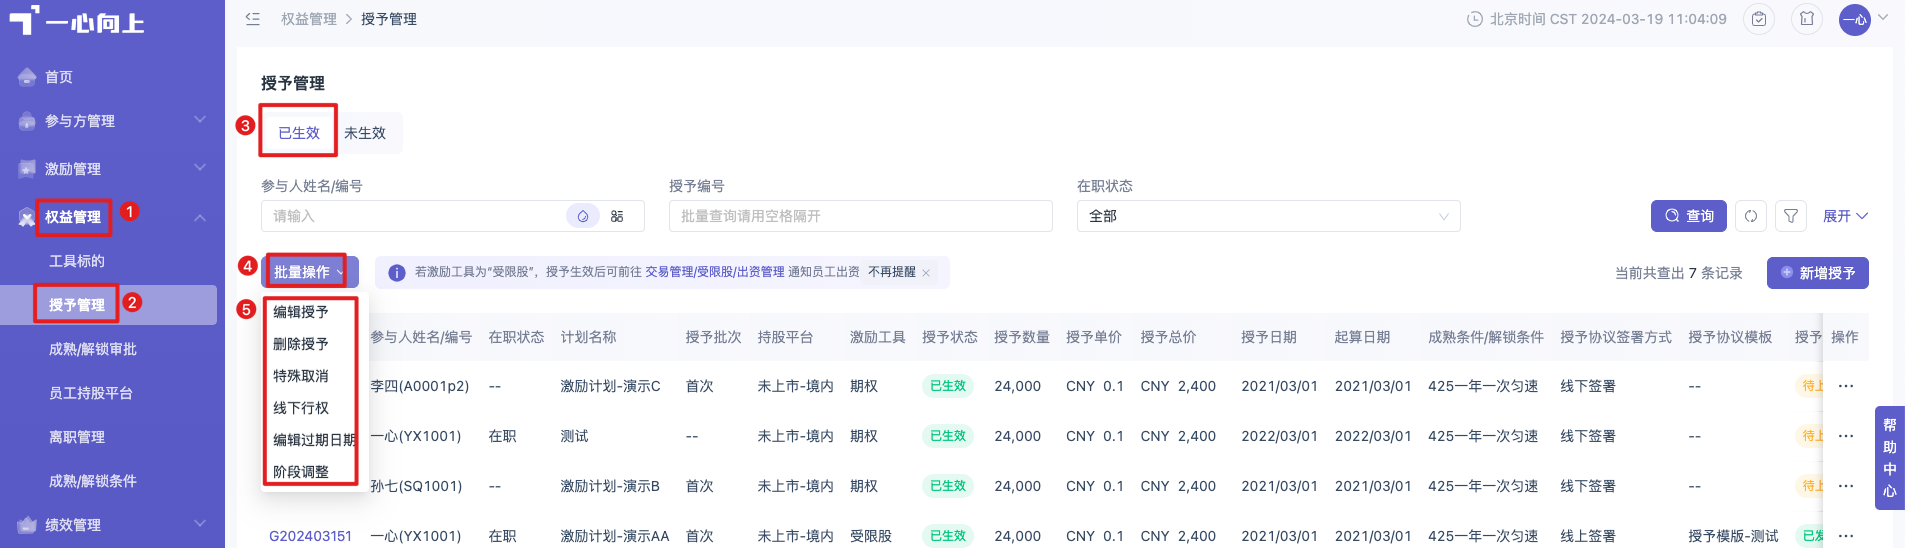1905x548 pixels.
Task: Click the reset refresh icon beside 查询
Action: click(1751, 216)
